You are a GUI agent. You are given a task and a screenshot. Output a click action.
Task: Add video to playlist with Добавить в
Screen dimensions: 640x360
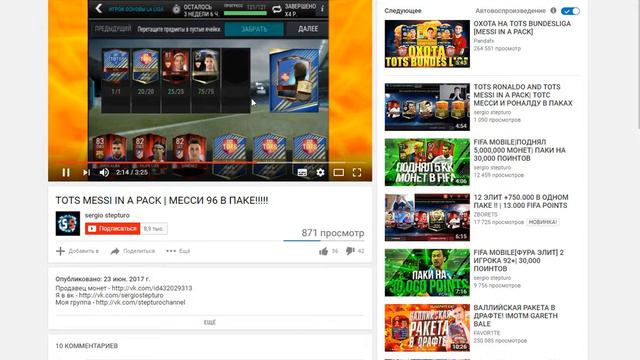click(x=78, y=251)
